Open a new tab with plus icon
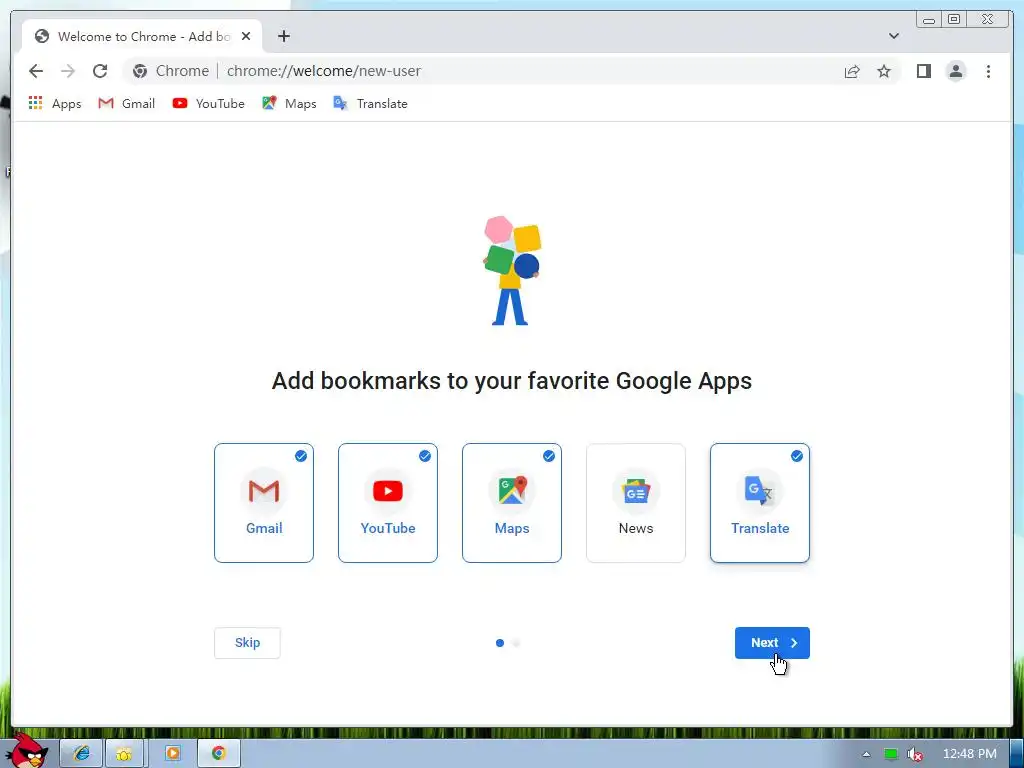The width and height of the screenshot is (1024, 768). coord(283,36)
